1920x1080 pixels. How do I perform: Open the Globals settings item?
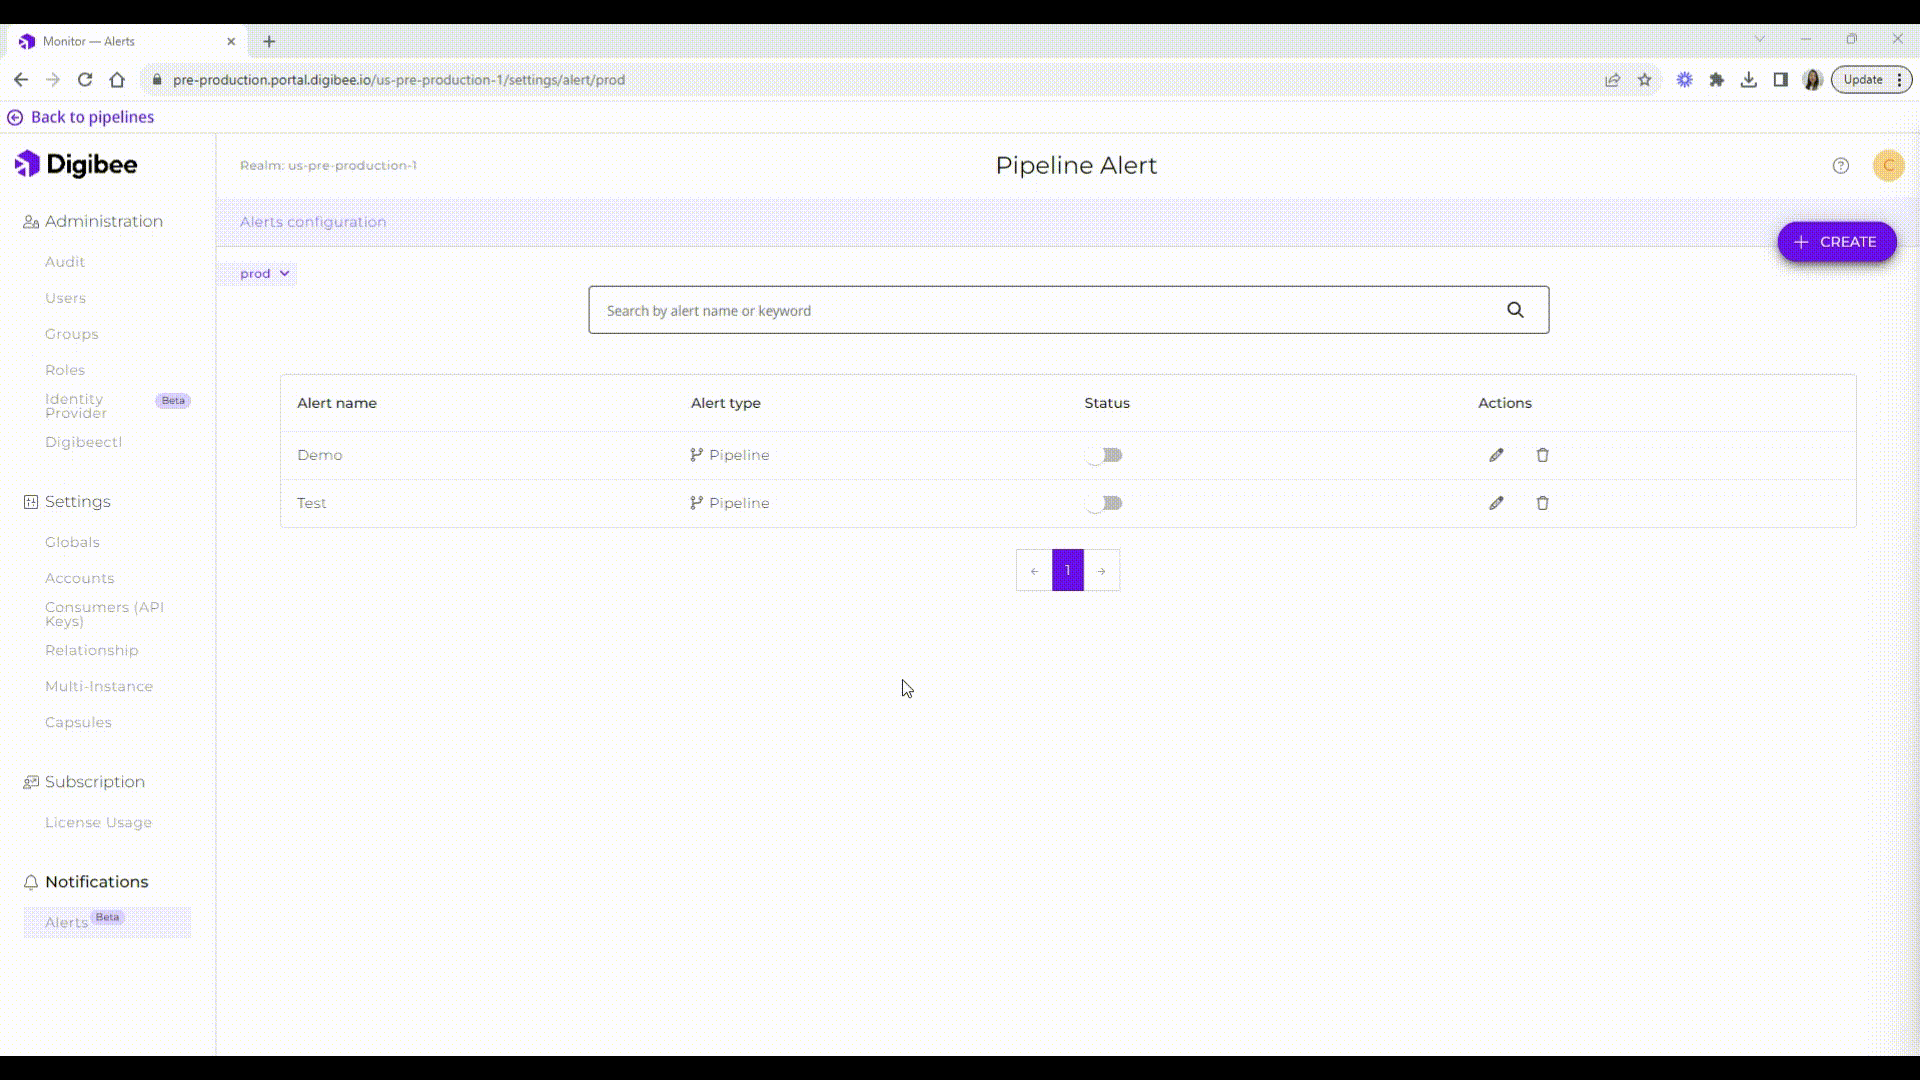point(72,542)
